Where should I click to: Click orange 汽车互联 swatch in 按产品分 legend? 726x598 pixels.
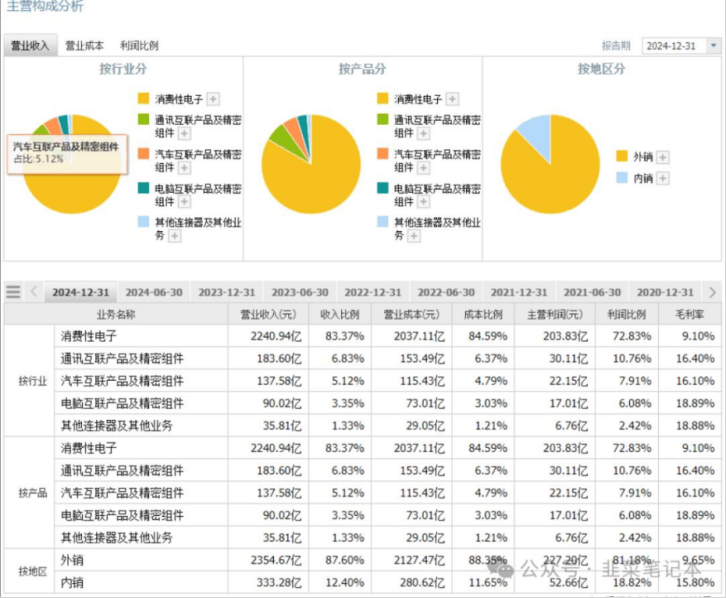[382, 154]
